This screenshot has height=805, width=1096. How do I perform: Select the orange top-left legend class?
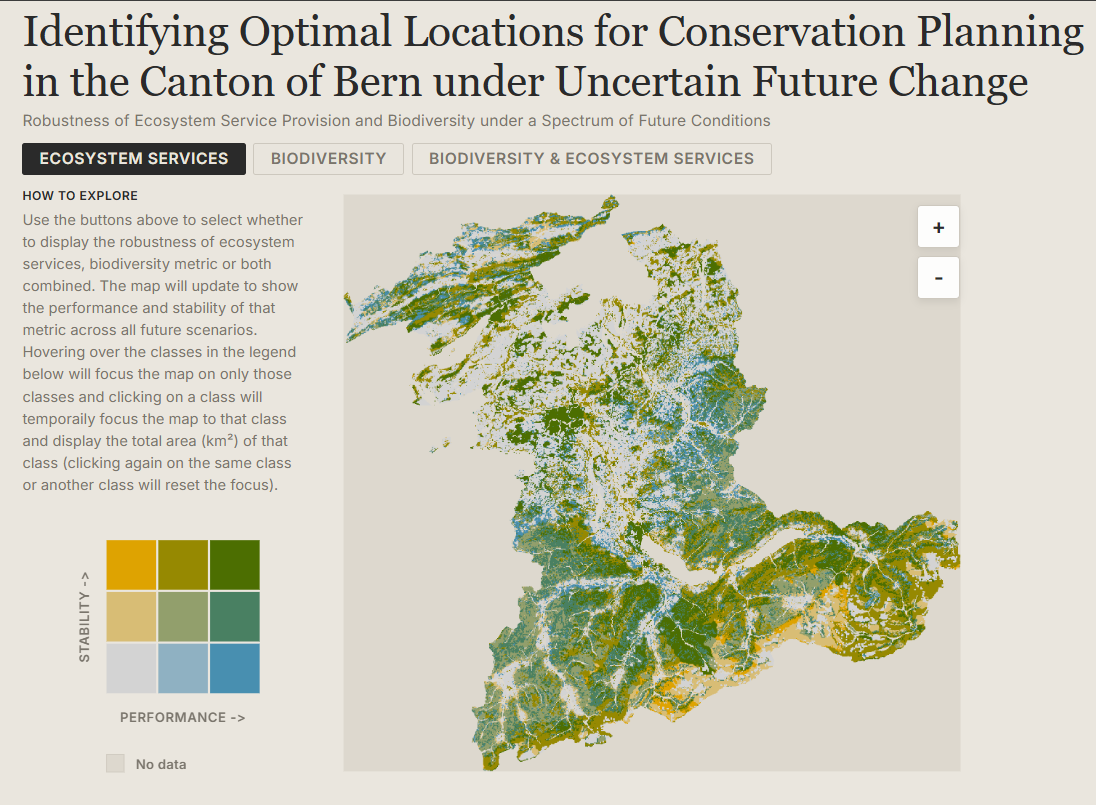tap(132, 565)
